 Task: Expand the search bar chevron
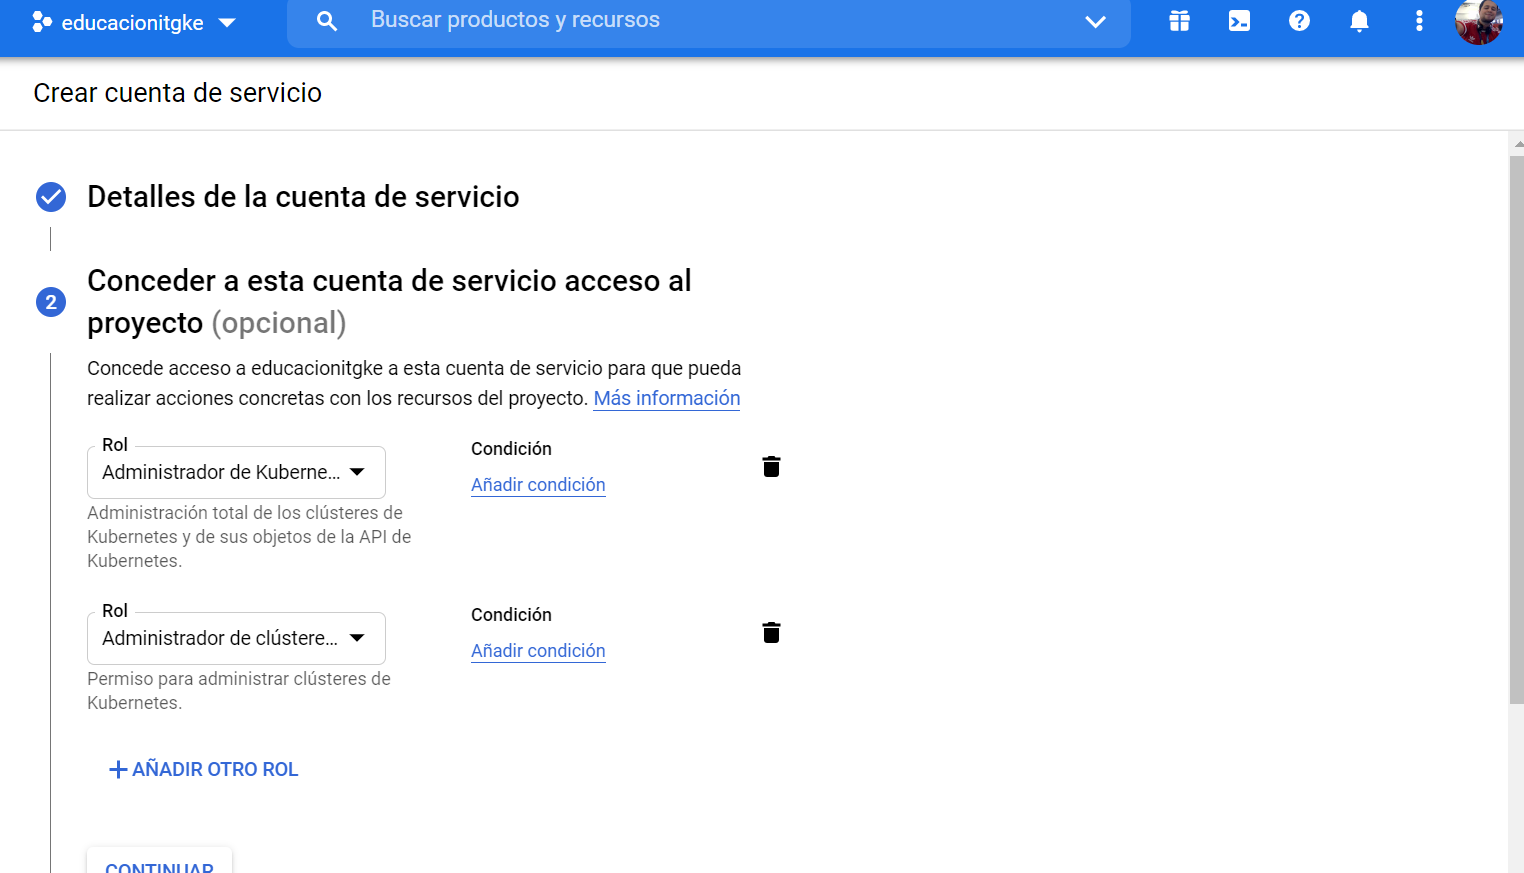[1095, 21]
